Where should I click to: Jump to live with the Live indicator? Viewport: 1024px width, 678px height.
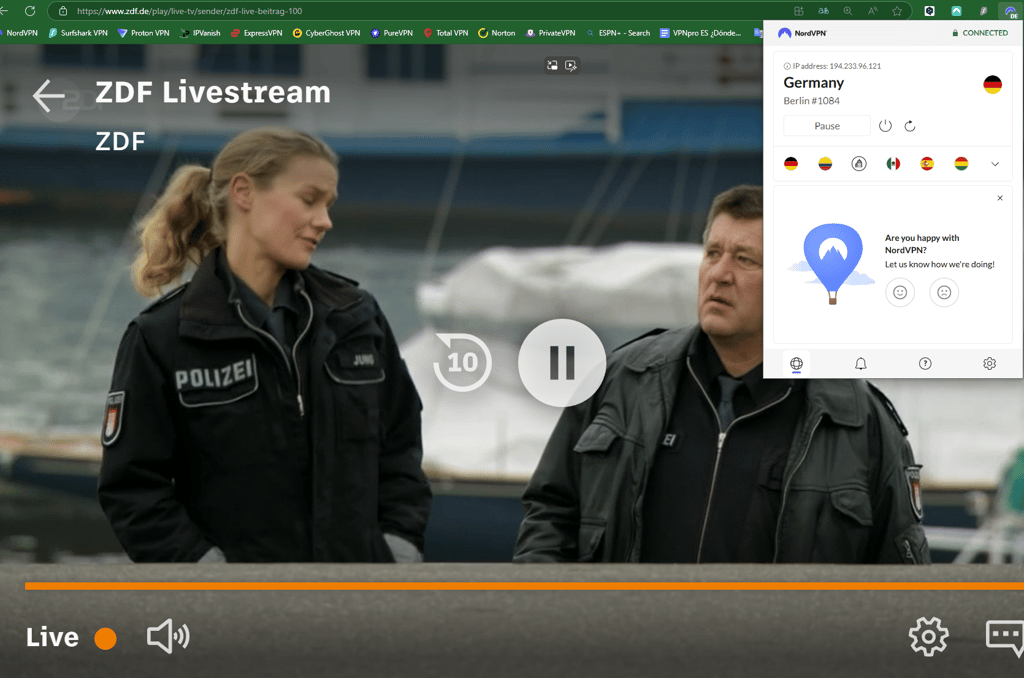[71, 638]
